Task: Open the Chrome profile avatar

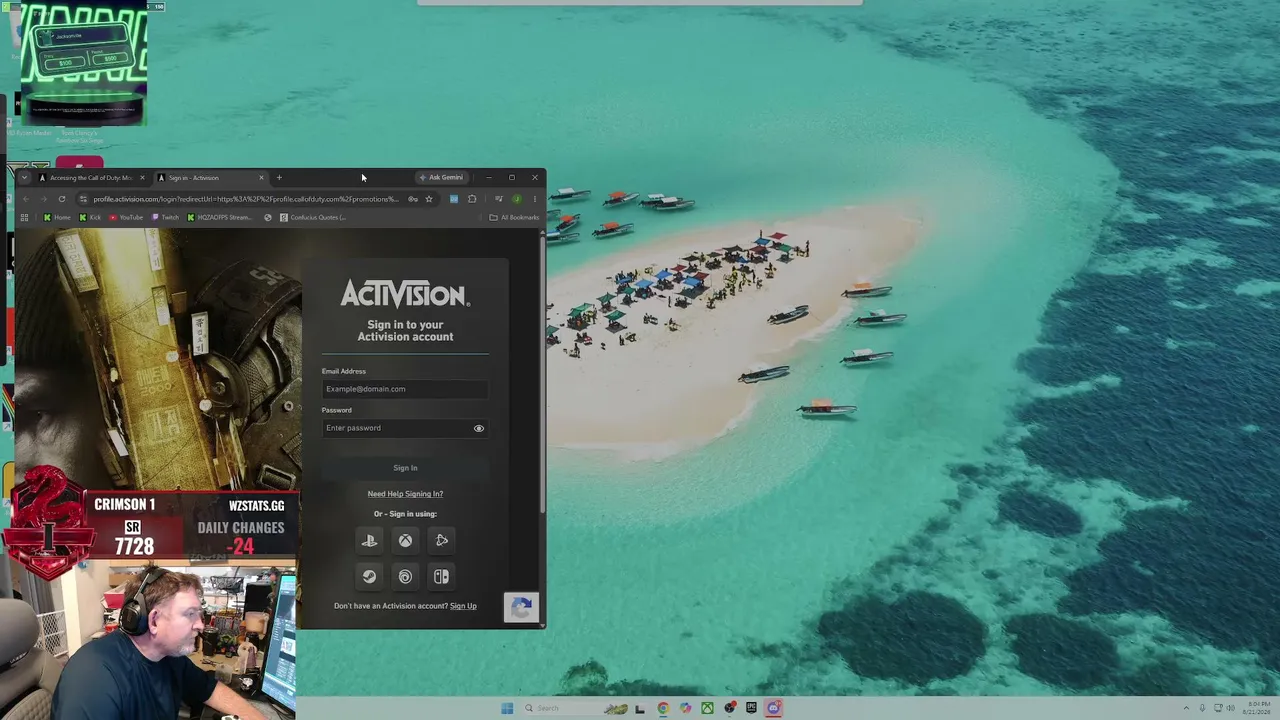Action: click(517, 199)
